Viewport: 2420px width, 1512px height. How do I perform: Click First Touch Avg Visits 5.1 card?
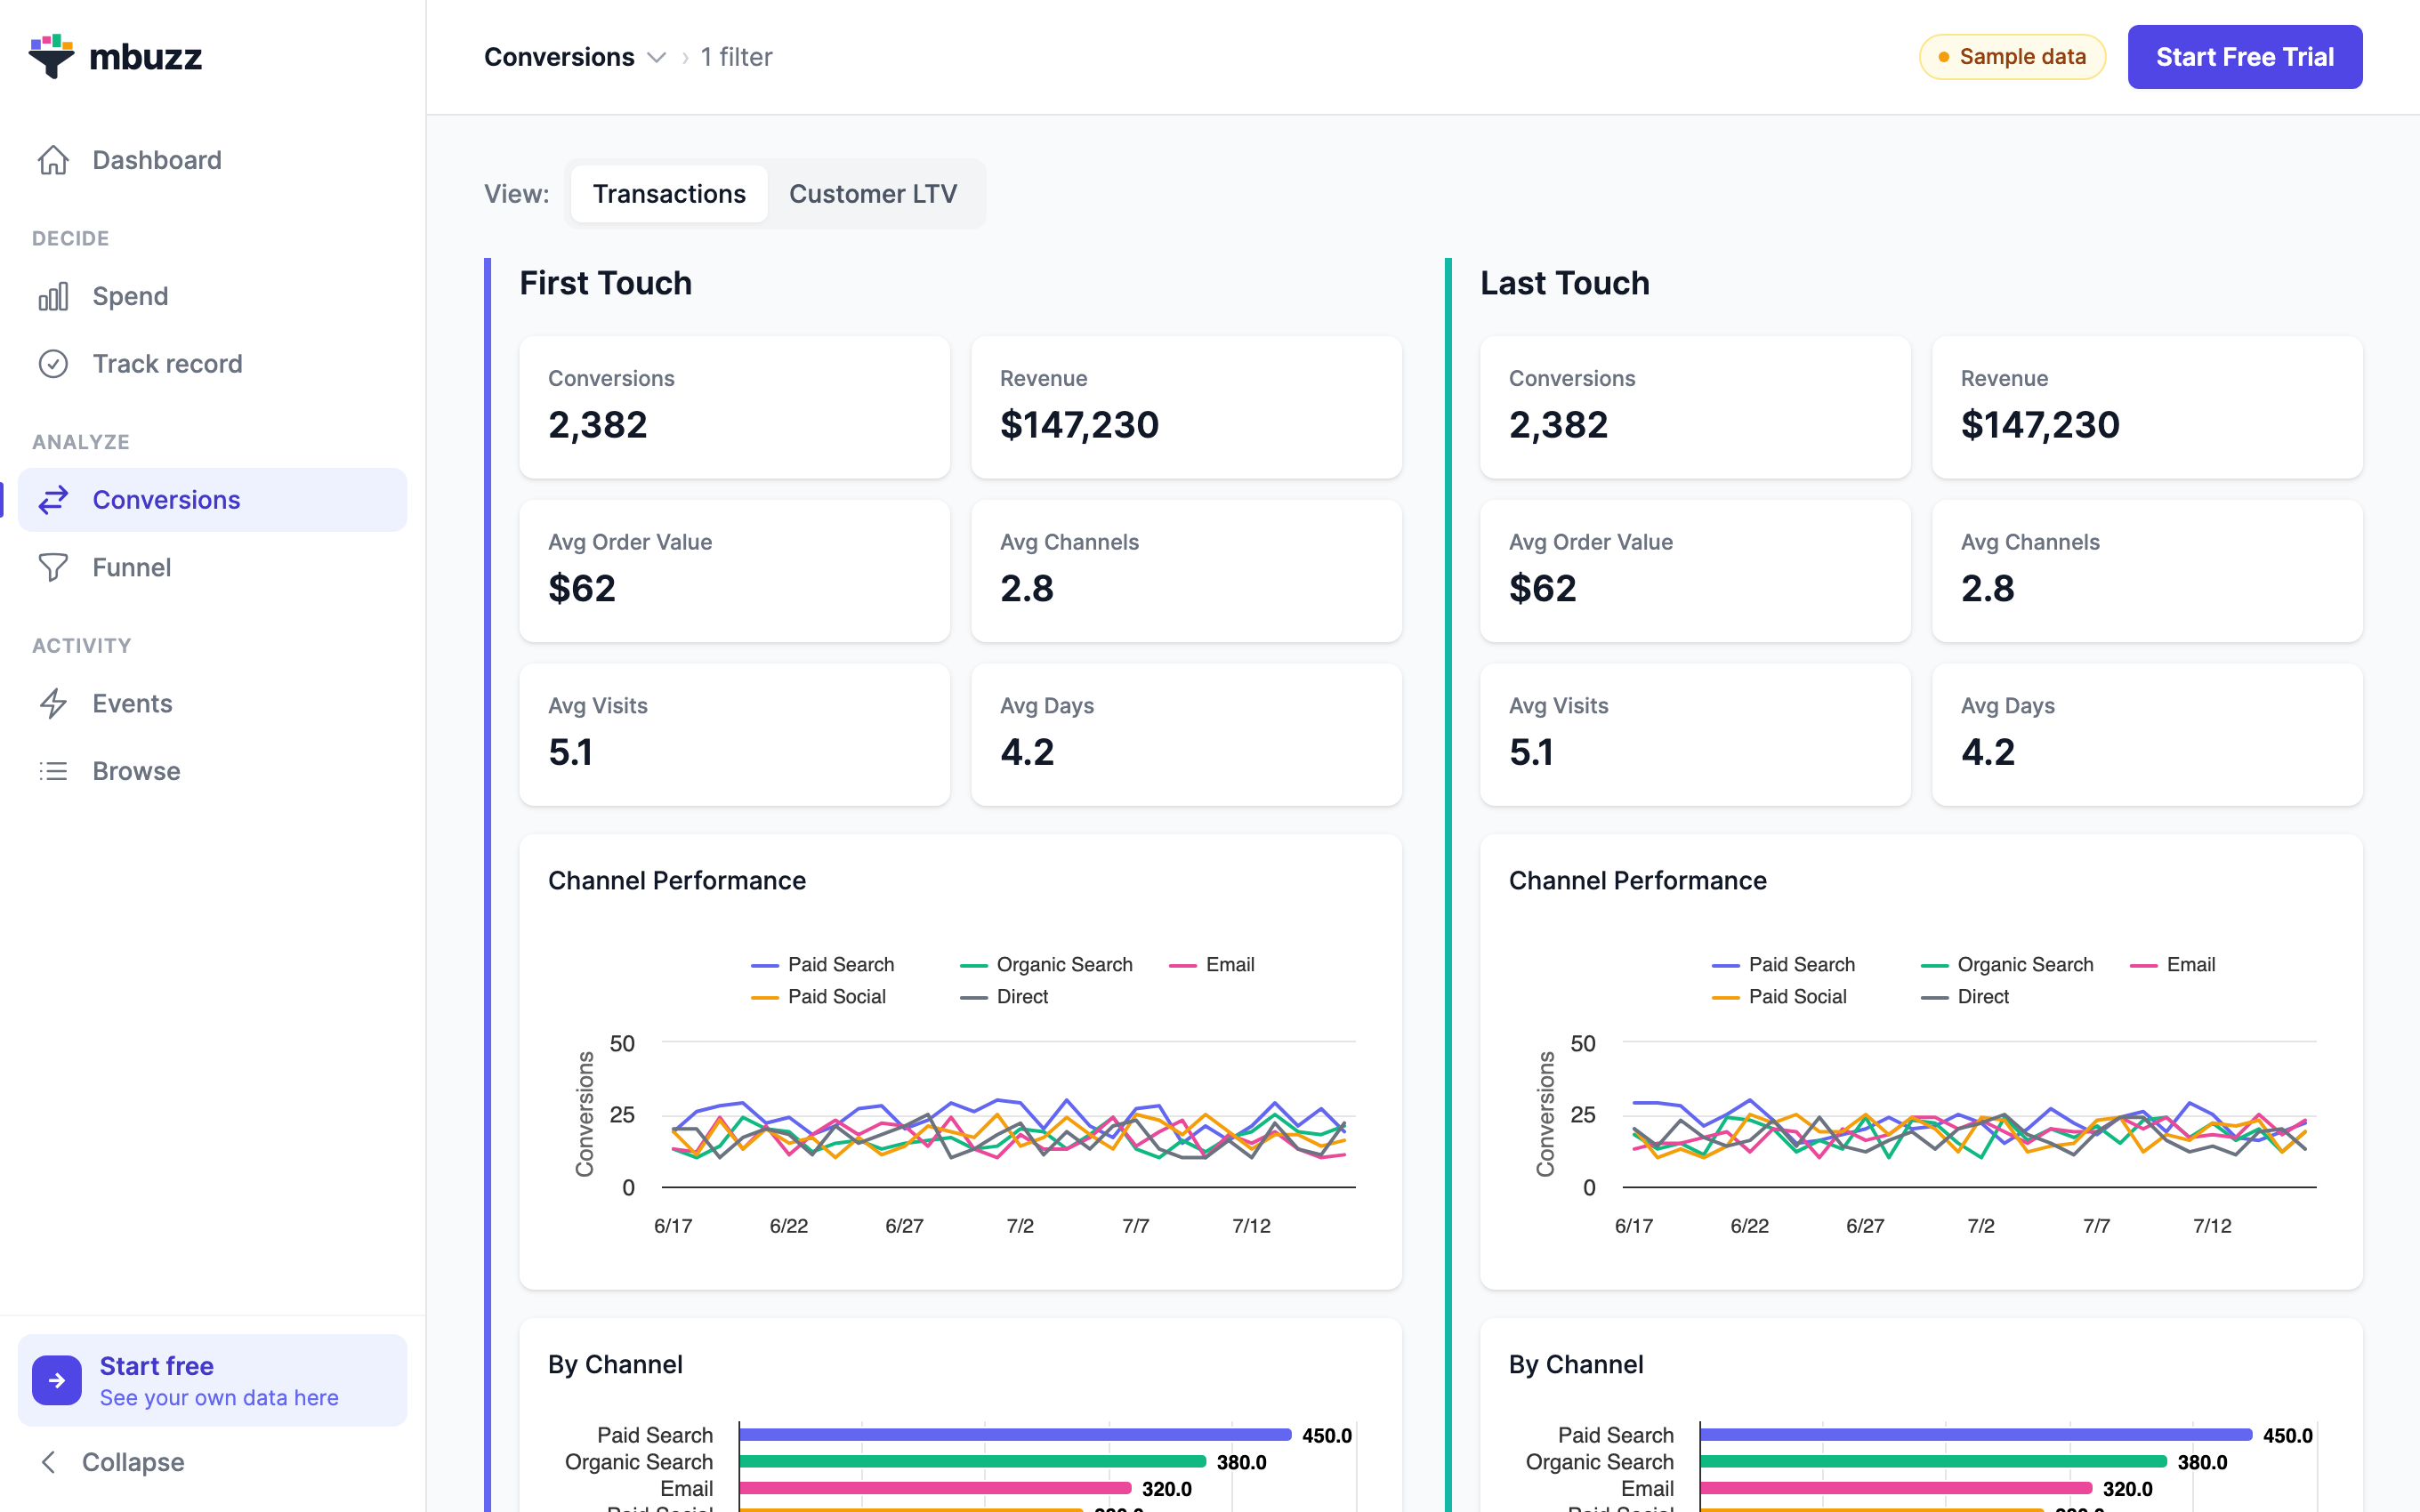click(735, 735)
